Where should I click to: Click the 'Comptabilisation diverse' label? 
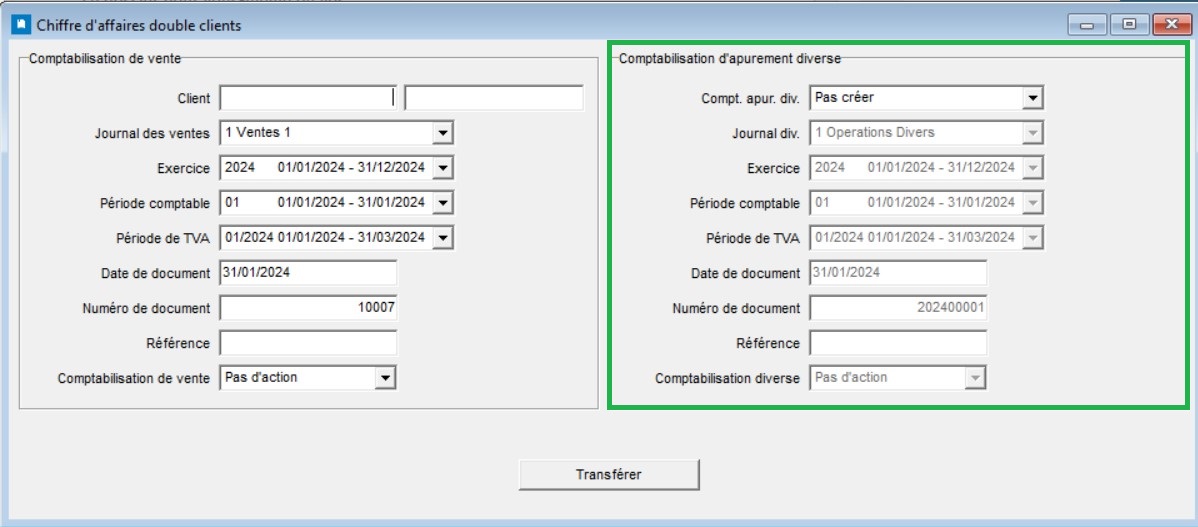[727, 378]
